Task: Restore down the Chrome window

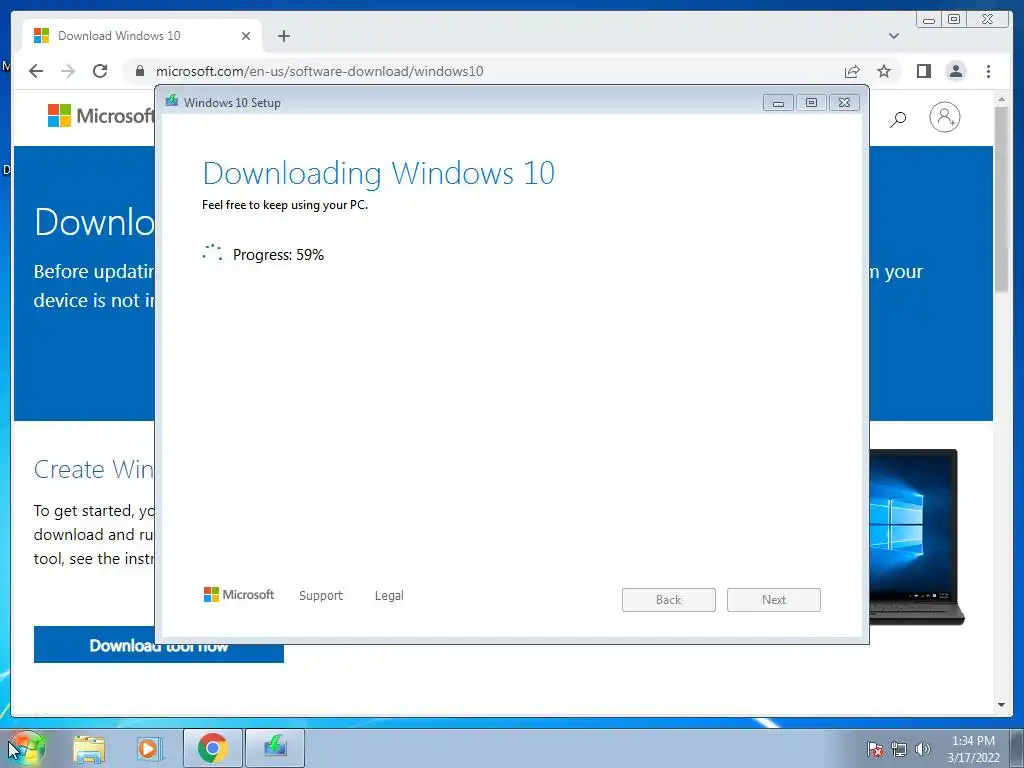Action: [953, 20]
